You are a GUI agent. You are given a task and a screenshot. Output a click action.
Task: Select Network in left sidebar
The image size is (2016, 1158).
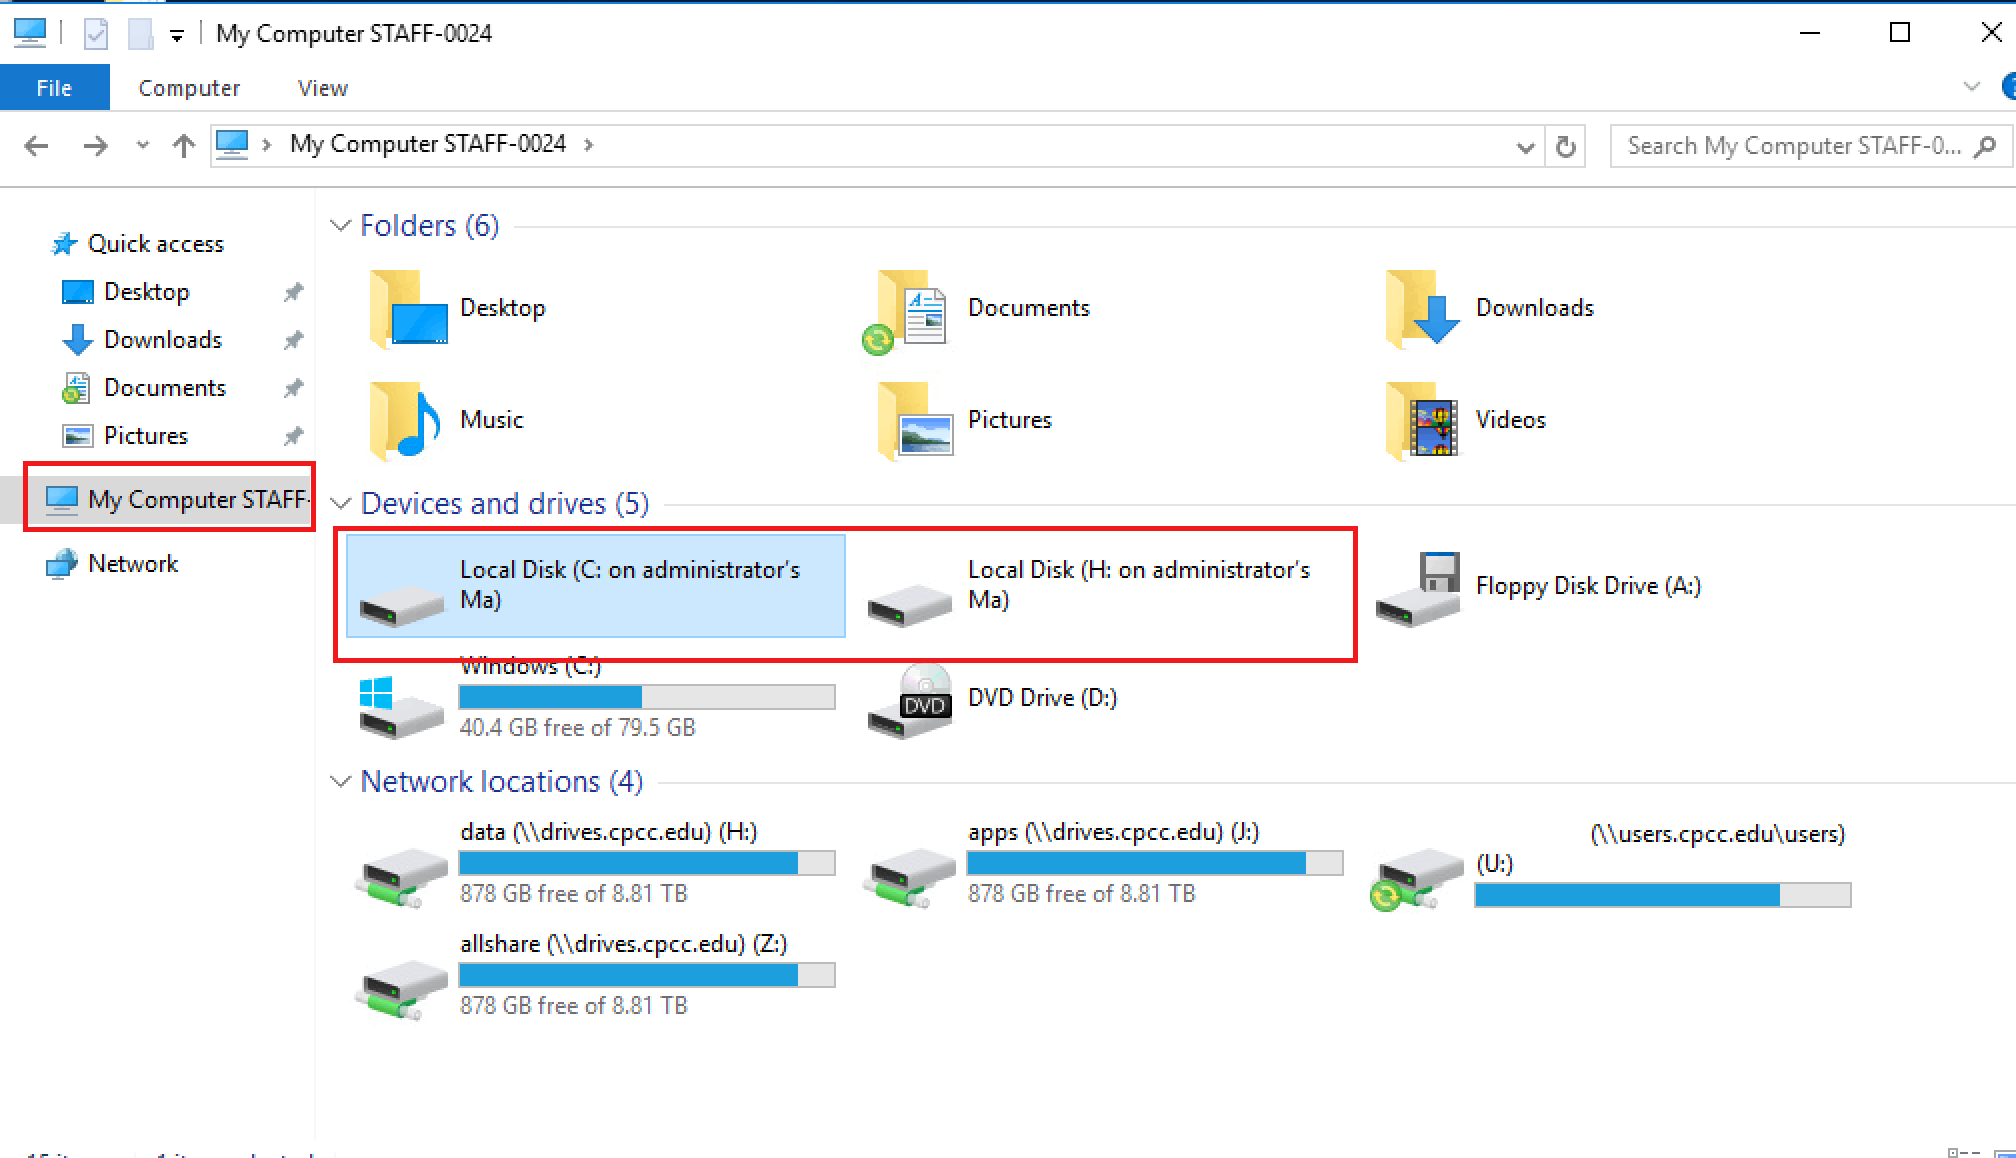click(133, 562)
